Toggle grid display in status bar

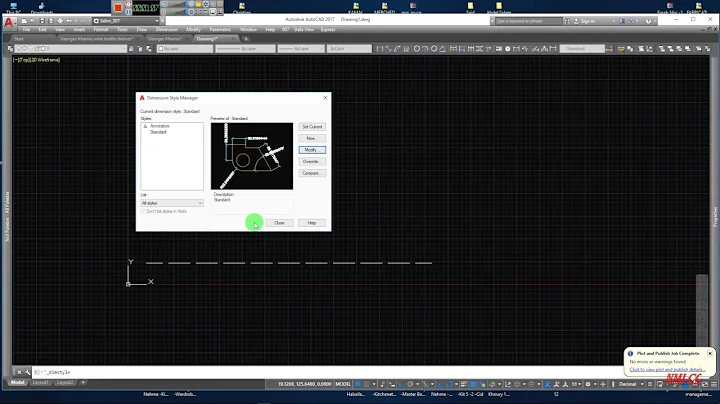click(x=358, y=384)
